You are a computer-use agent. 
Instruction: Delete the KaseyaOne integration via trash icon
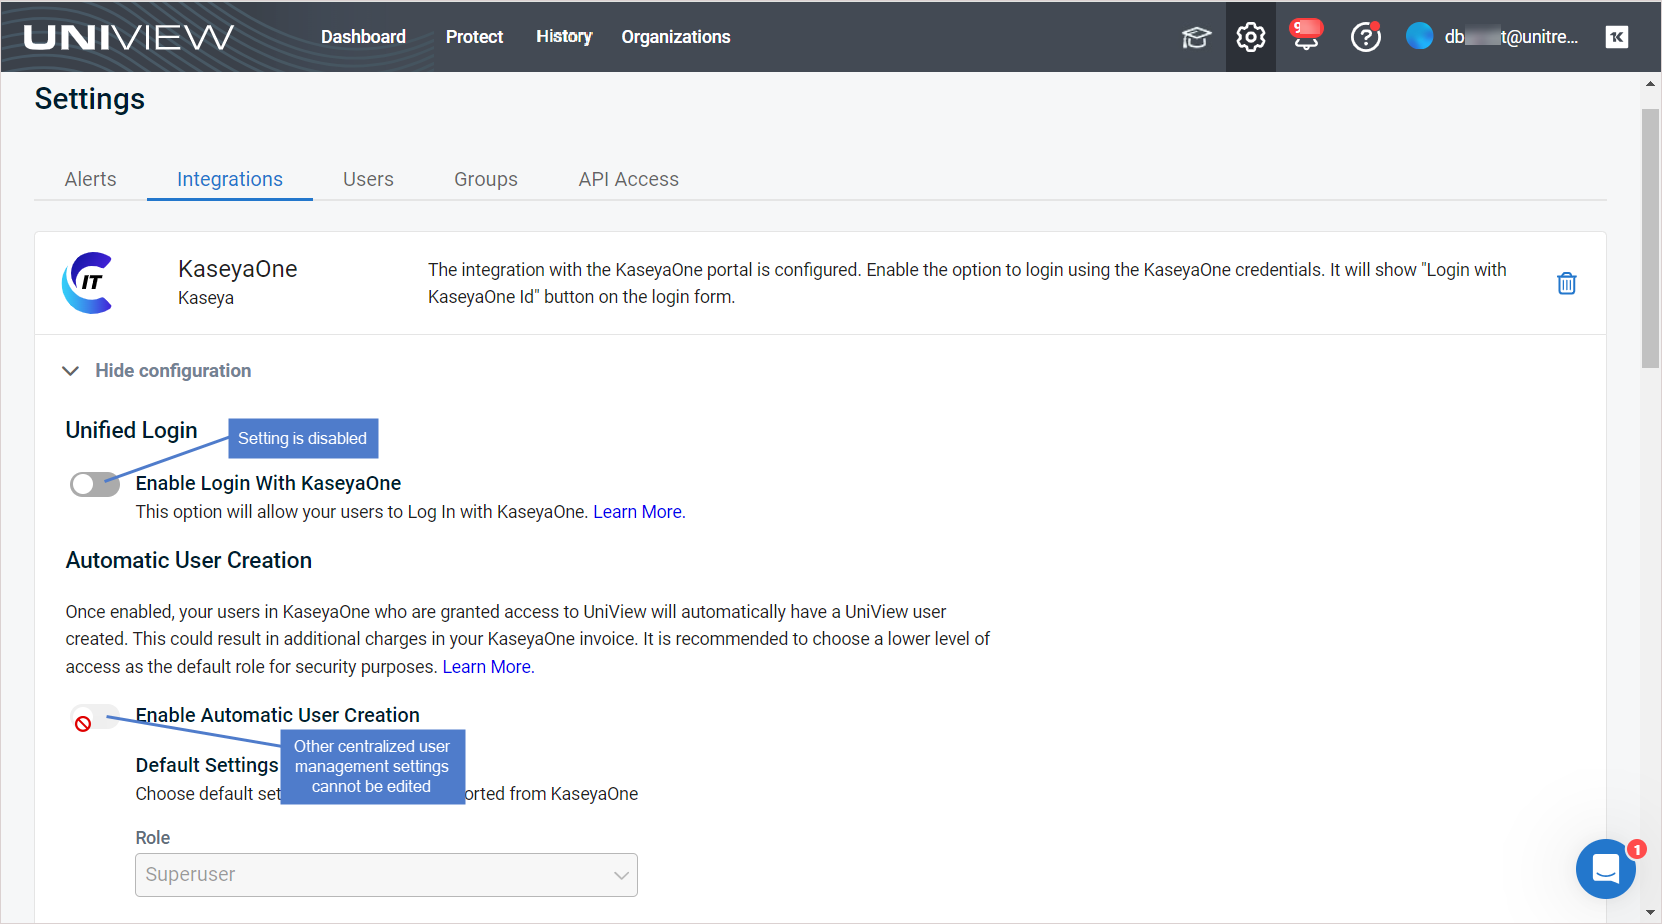tap(1567, 283)
